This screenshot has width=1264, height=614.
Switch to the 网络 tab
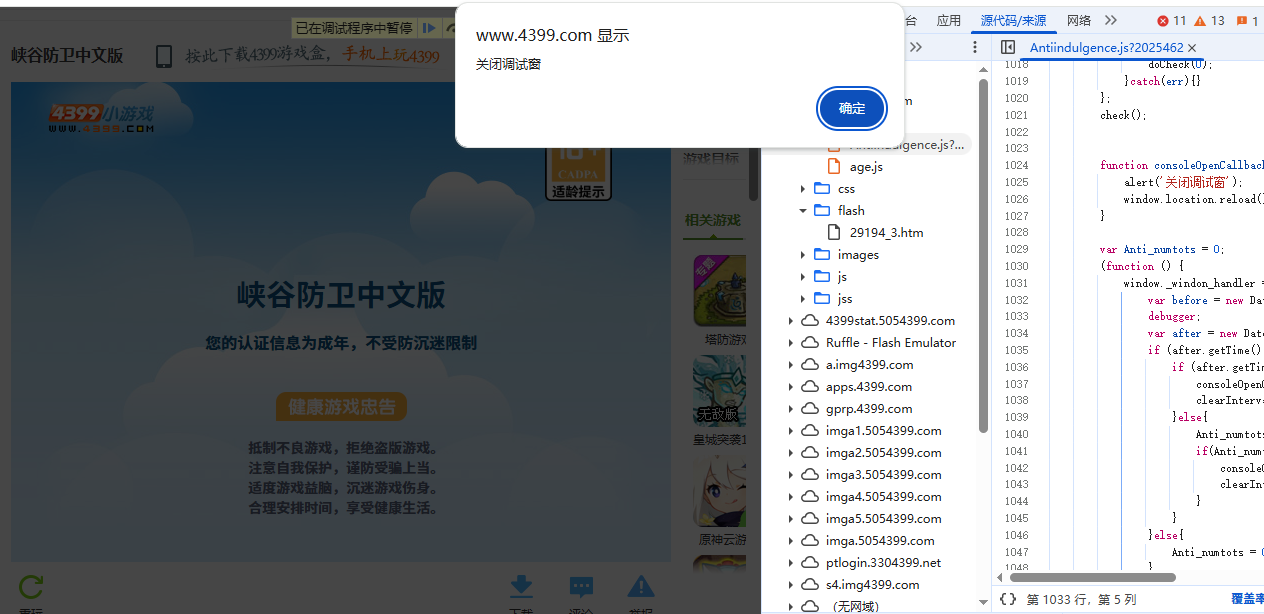coord(1079,20)
